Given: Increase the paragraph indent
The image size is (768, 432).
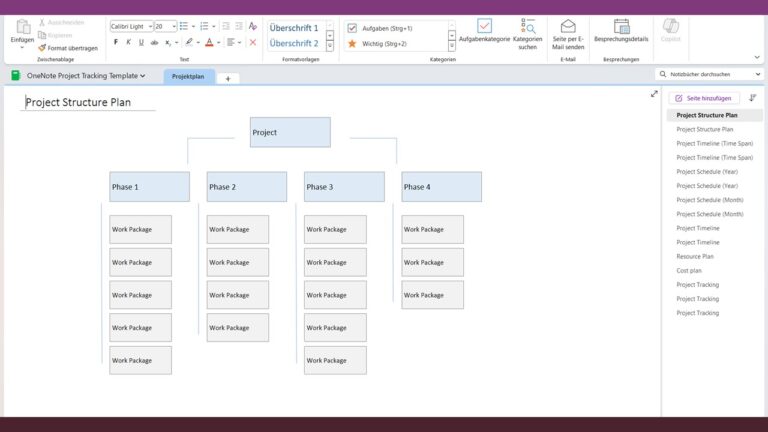Looking at the screenshot, I should tap(239, 26).
